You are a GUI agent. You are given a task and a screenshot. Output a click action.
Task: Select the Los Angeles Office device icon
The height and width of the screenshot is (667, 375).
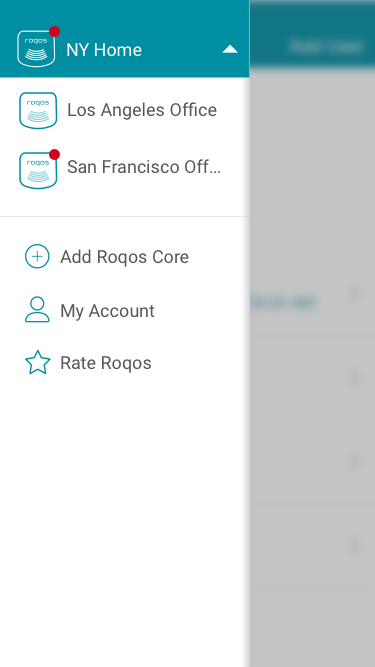pos(38,110)
